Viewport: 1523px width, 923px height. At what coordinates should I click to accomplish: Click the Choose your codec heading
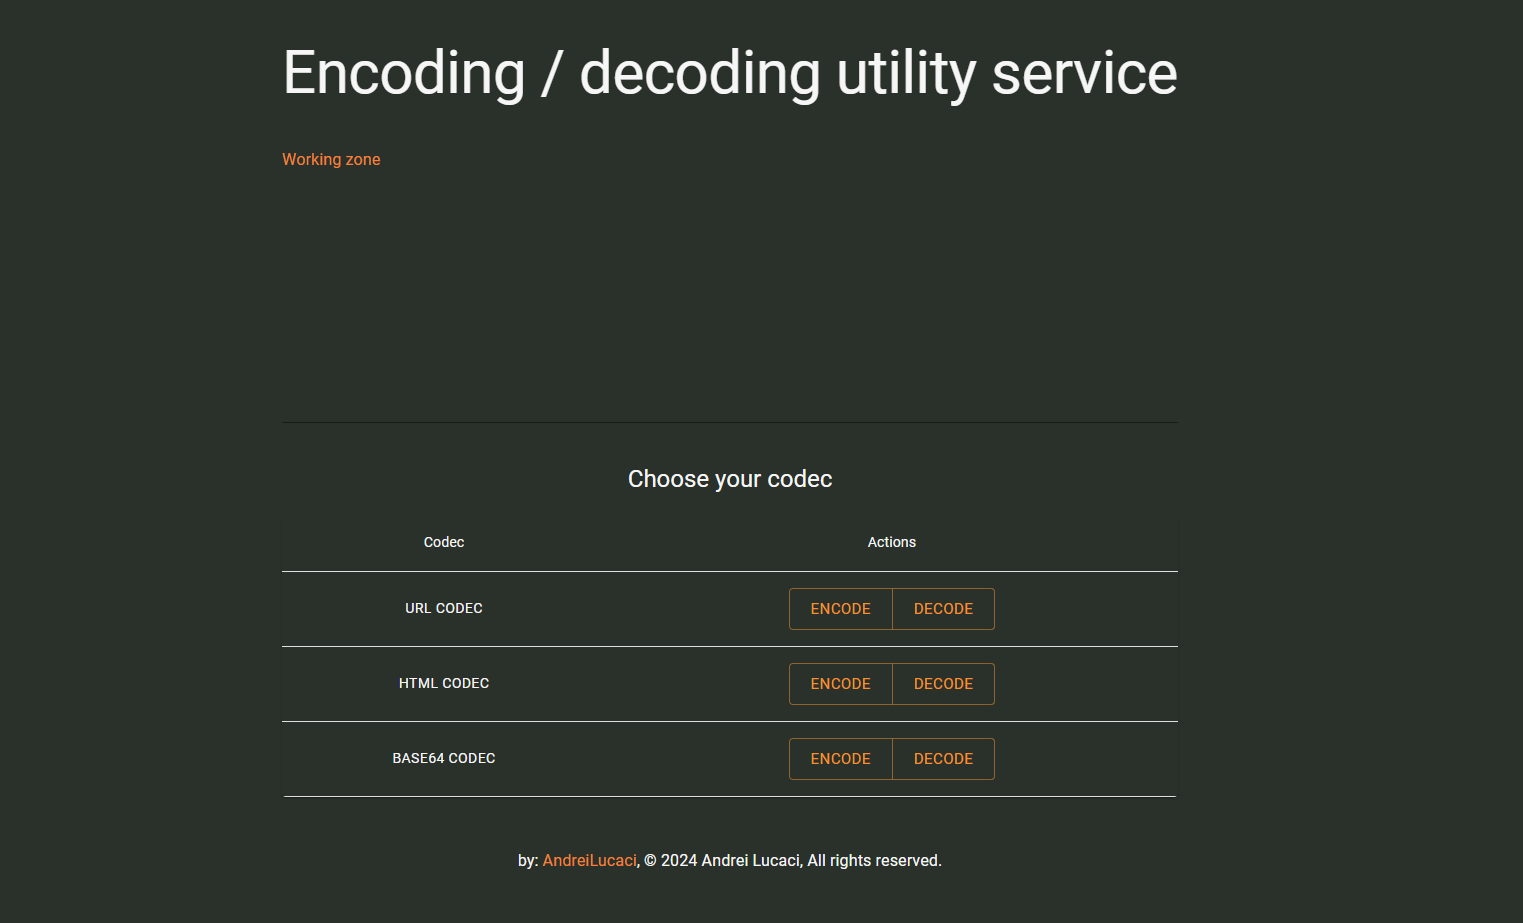pos(730,479)
